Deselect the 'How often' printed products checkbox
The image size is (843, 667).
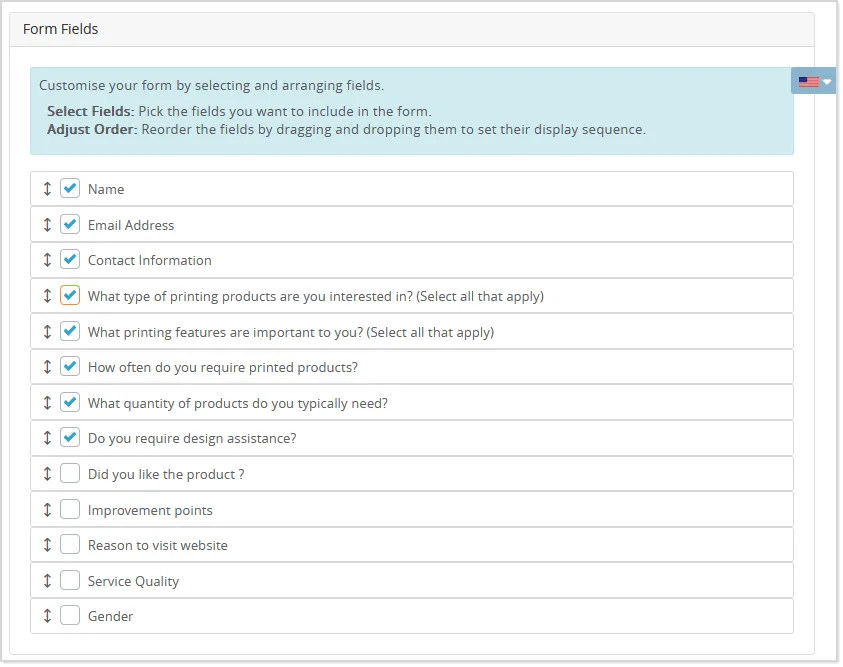70,367
